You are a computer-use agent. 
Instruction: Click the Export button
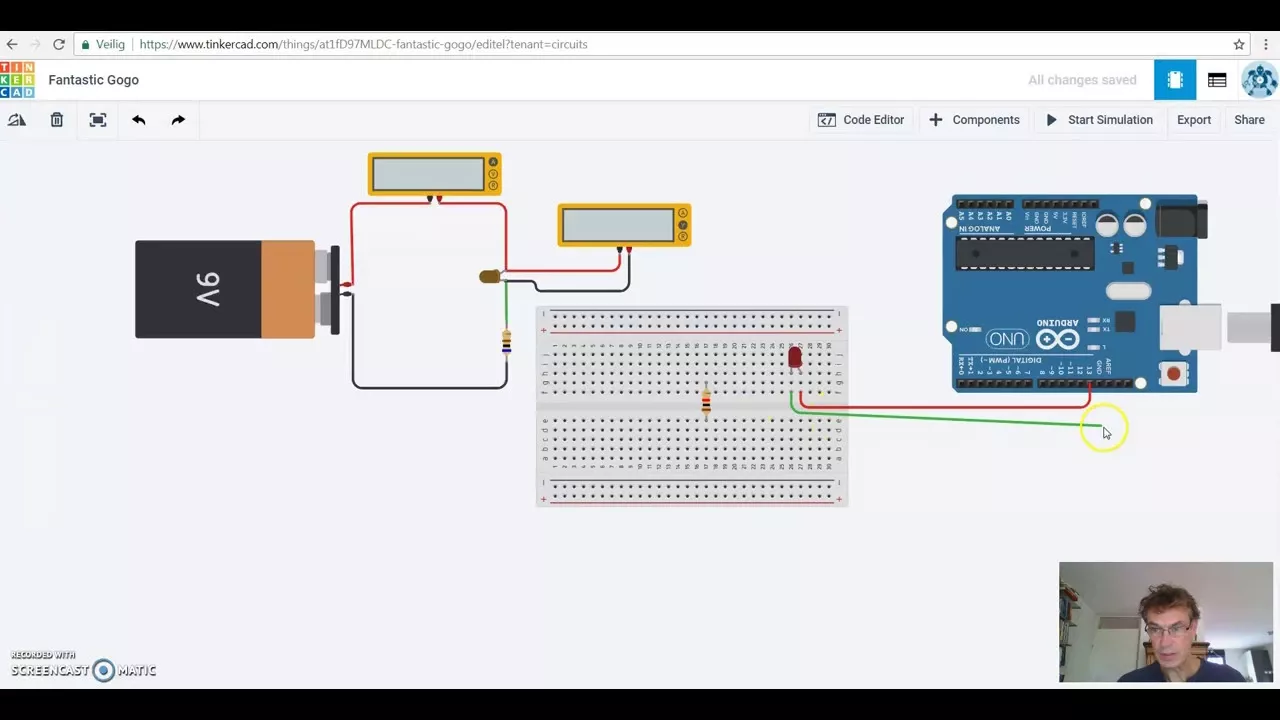[x=1193, y=120]
